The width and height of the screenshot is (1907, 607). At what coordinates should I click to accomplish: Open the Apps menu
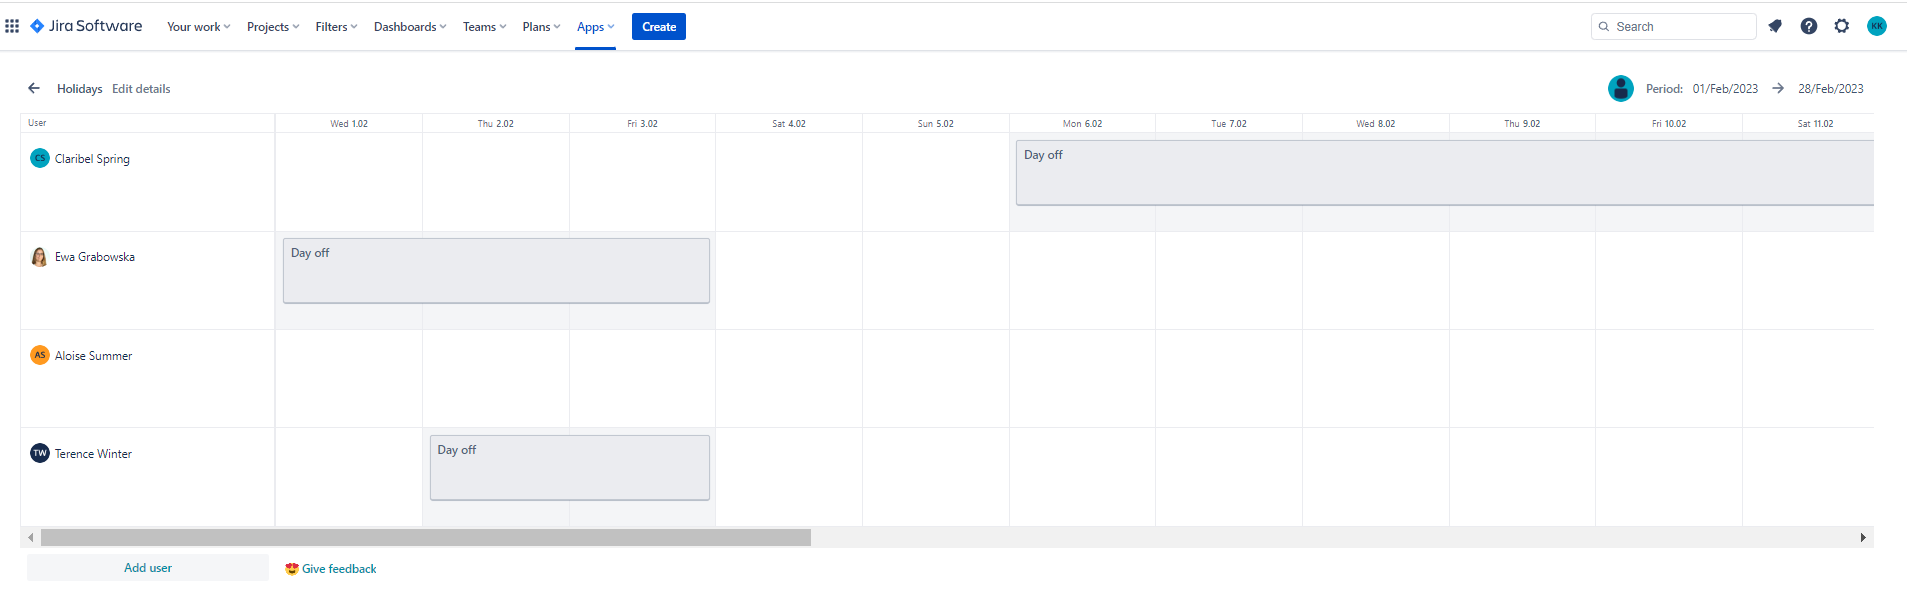click(x=595, y=27)
